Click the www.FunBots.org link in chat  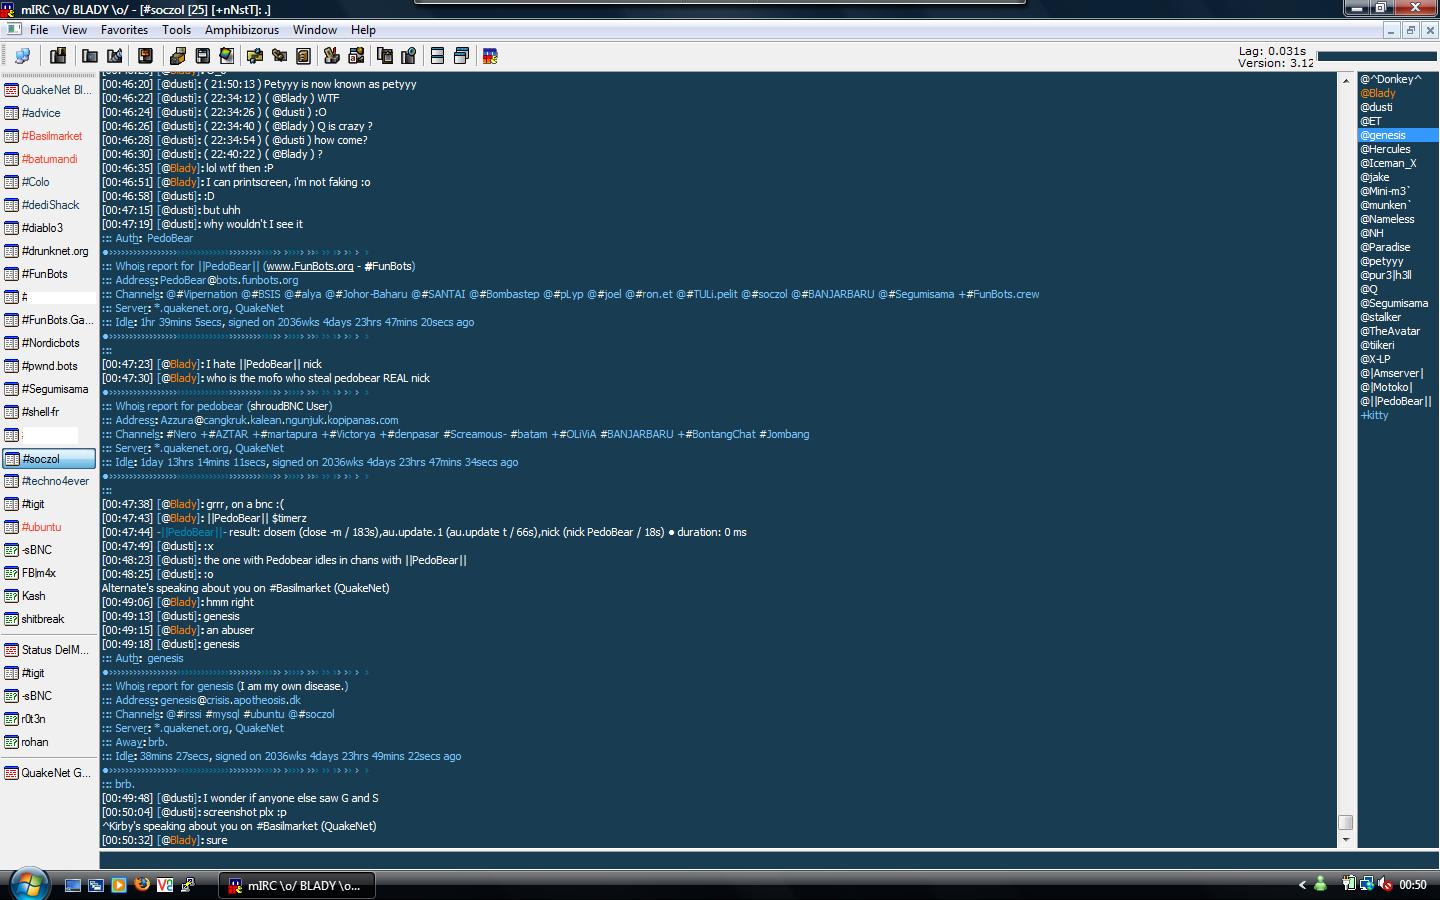[x=309, y=266]
